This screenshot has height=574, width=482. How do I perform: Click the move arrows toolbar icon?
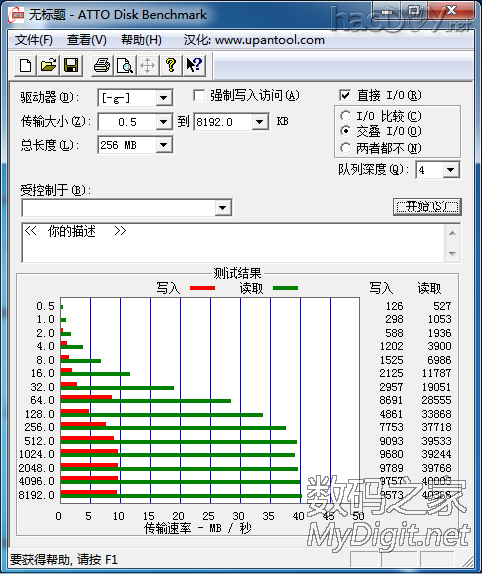147,66
